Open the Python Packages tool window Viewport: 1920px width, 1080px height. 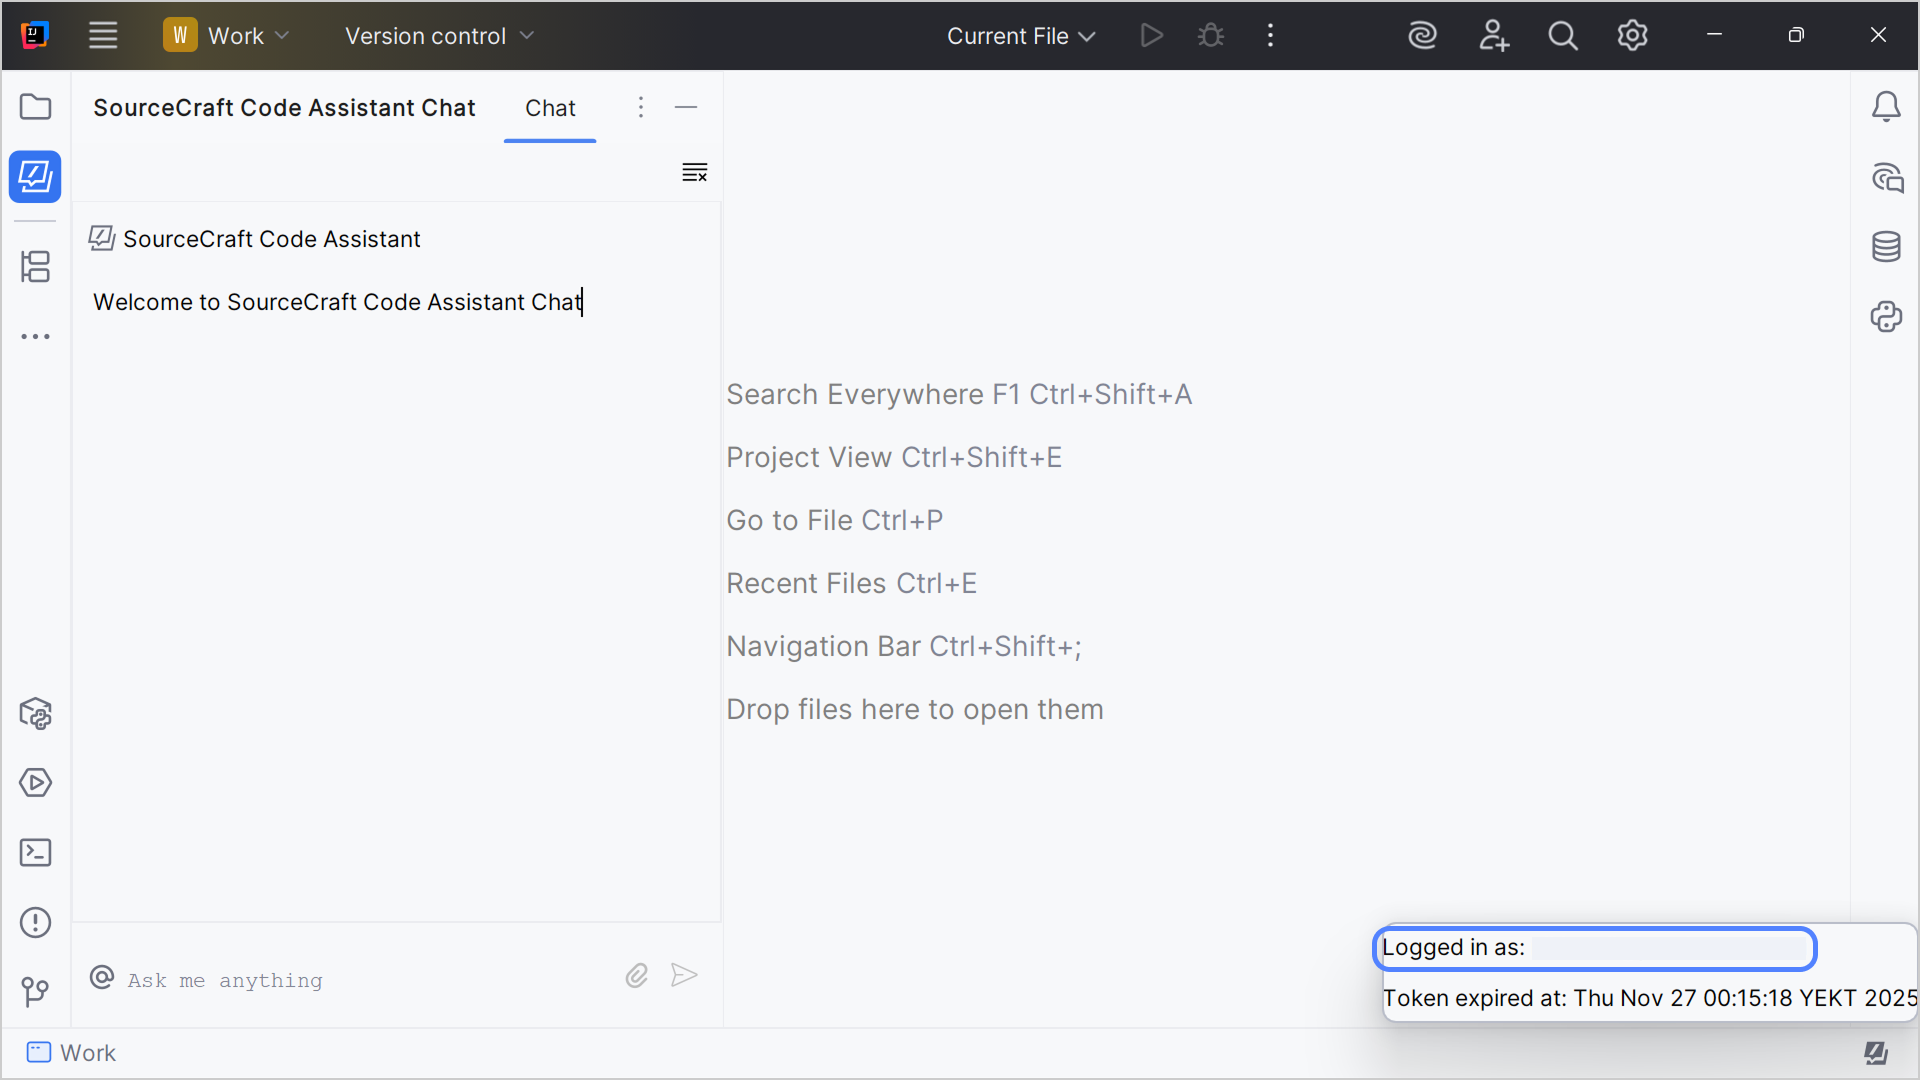point(36,714)
